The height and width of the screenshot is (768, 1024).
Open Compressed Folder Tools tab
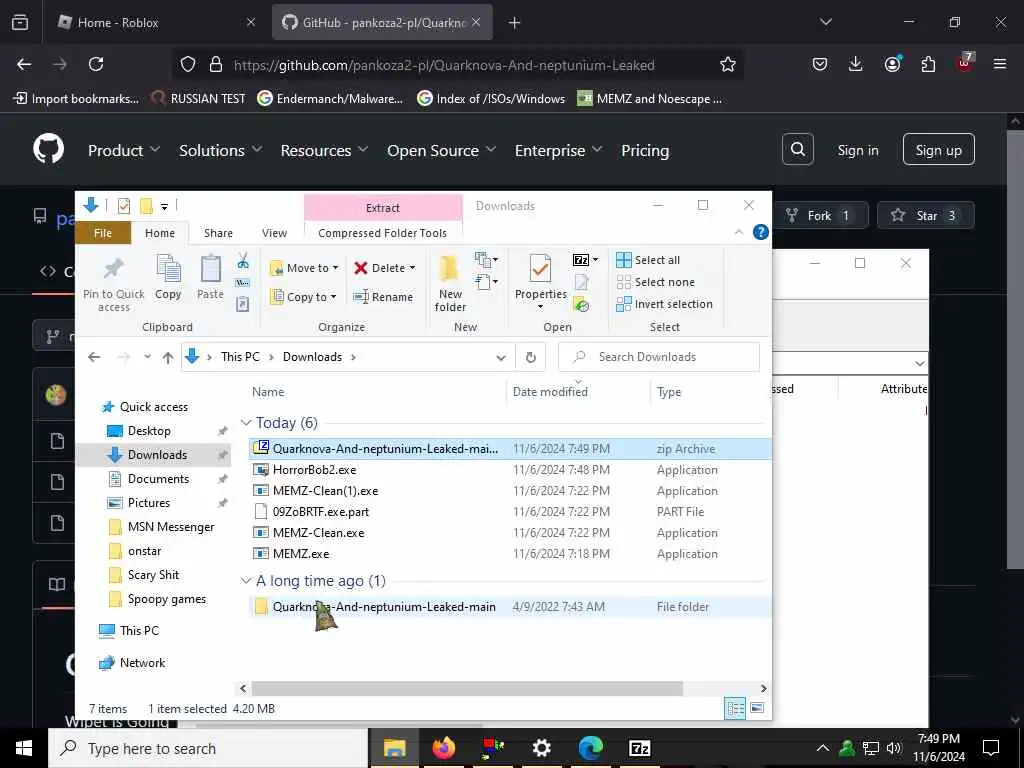(383, 233)
